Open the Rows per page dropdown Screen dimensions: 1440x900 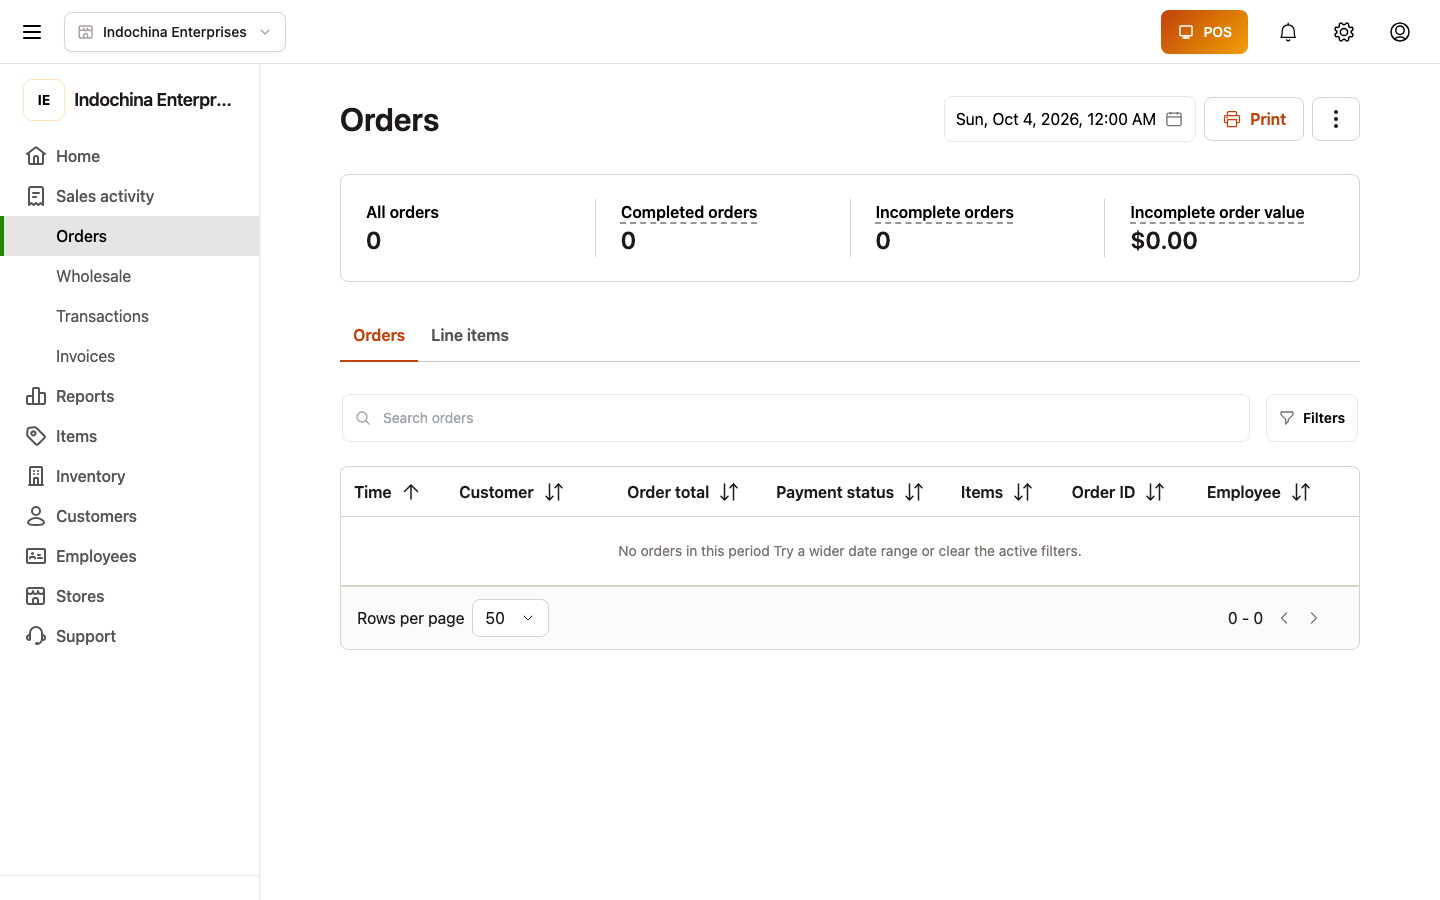tap(510, 618)
